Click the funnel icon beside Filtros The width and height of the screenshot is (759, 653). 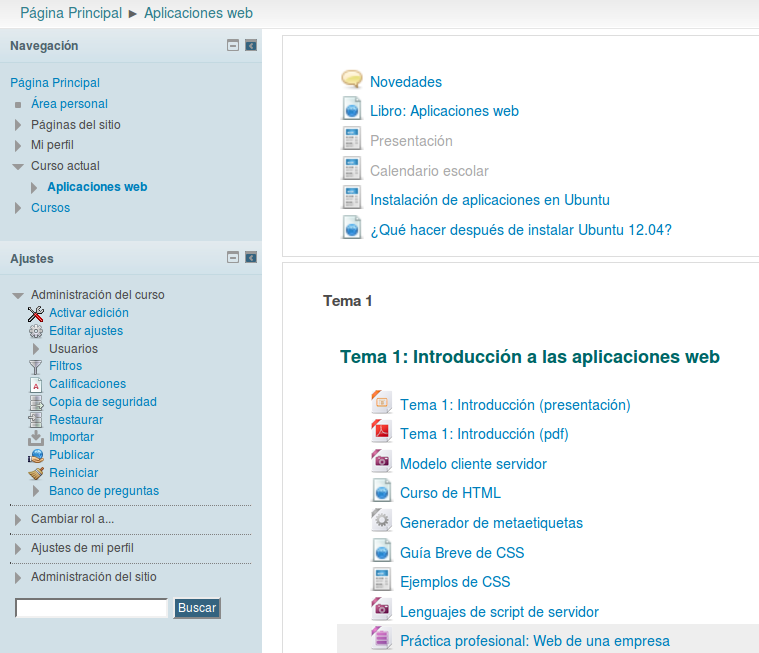pyautogui.click(x=36, y=367)
